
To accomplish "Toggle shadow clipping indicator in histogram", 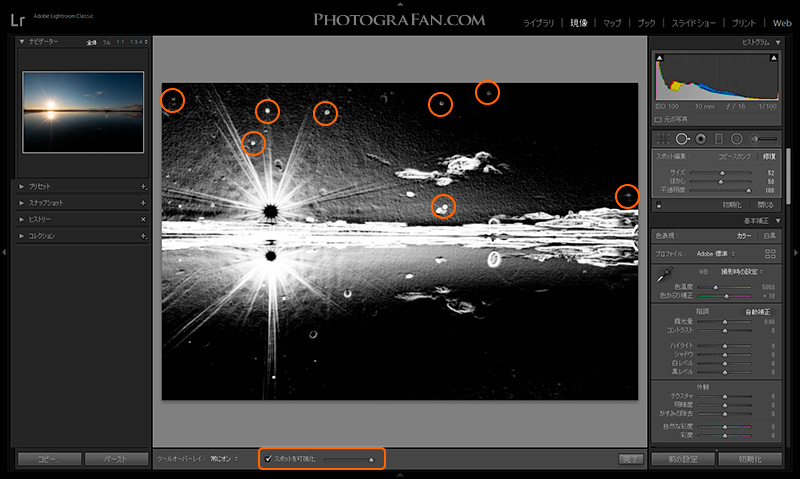I will (x=660, y=58).
